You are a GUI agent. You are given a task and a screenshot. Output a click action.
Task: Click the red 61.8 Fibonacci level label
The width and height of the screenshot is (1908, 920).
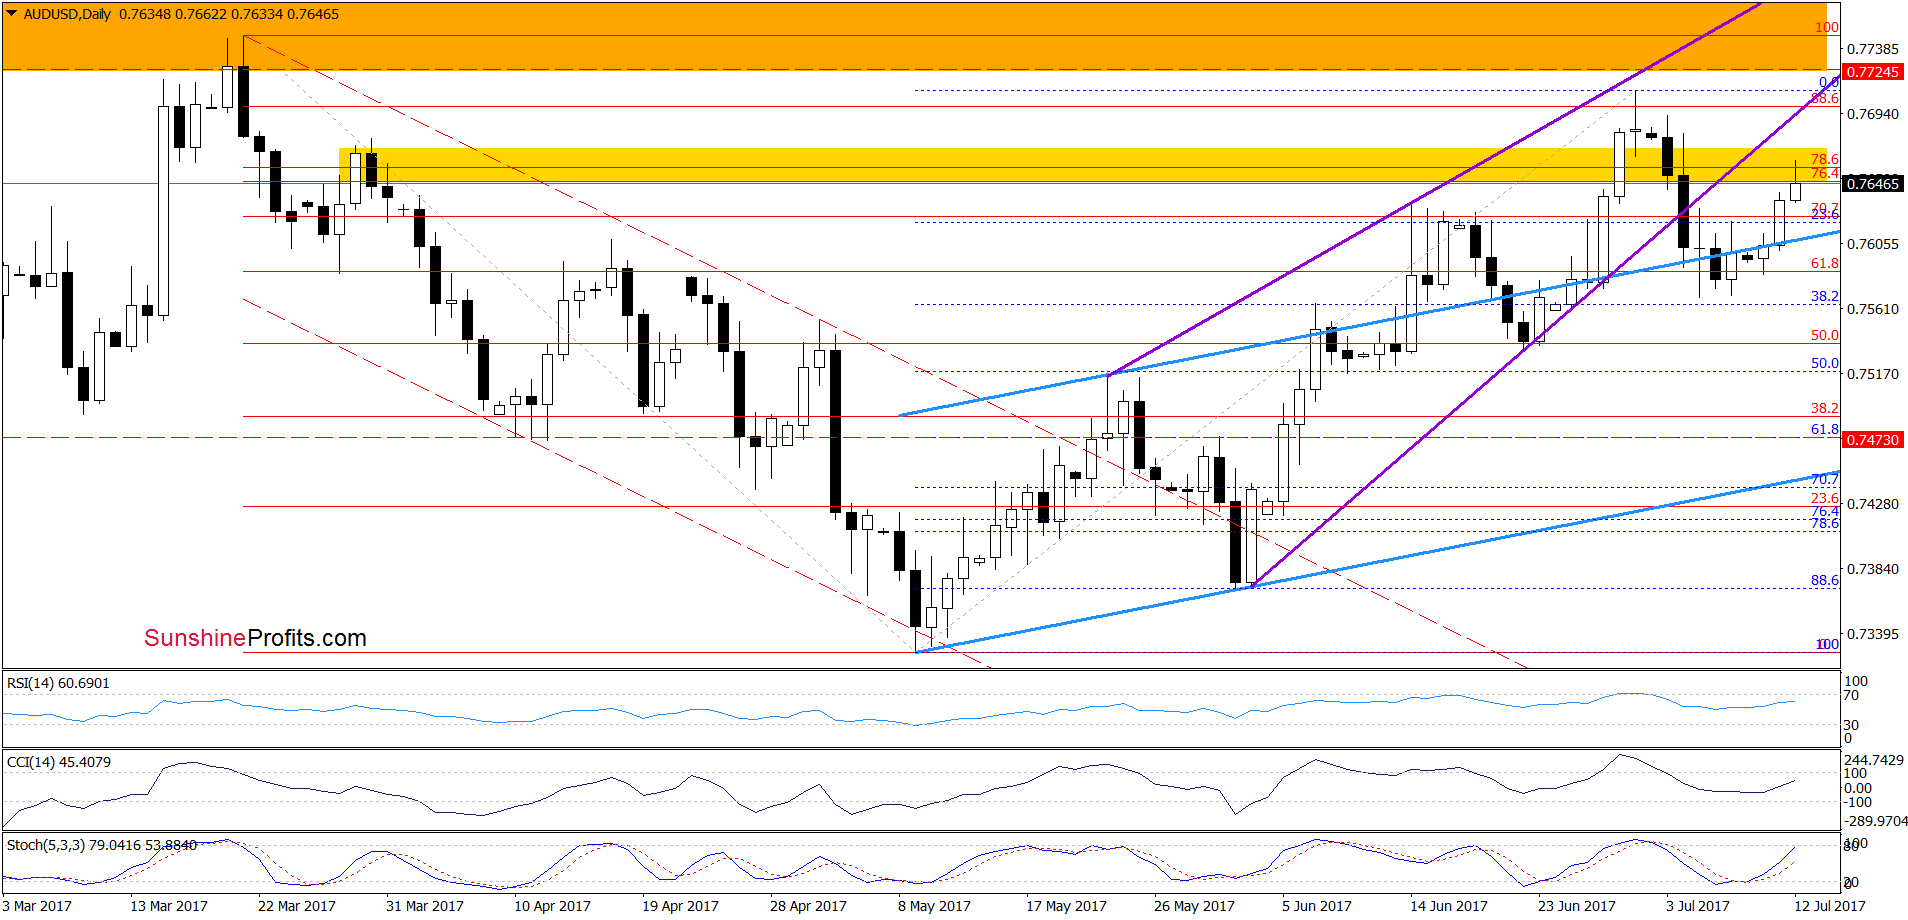[x=1825, y=263]
